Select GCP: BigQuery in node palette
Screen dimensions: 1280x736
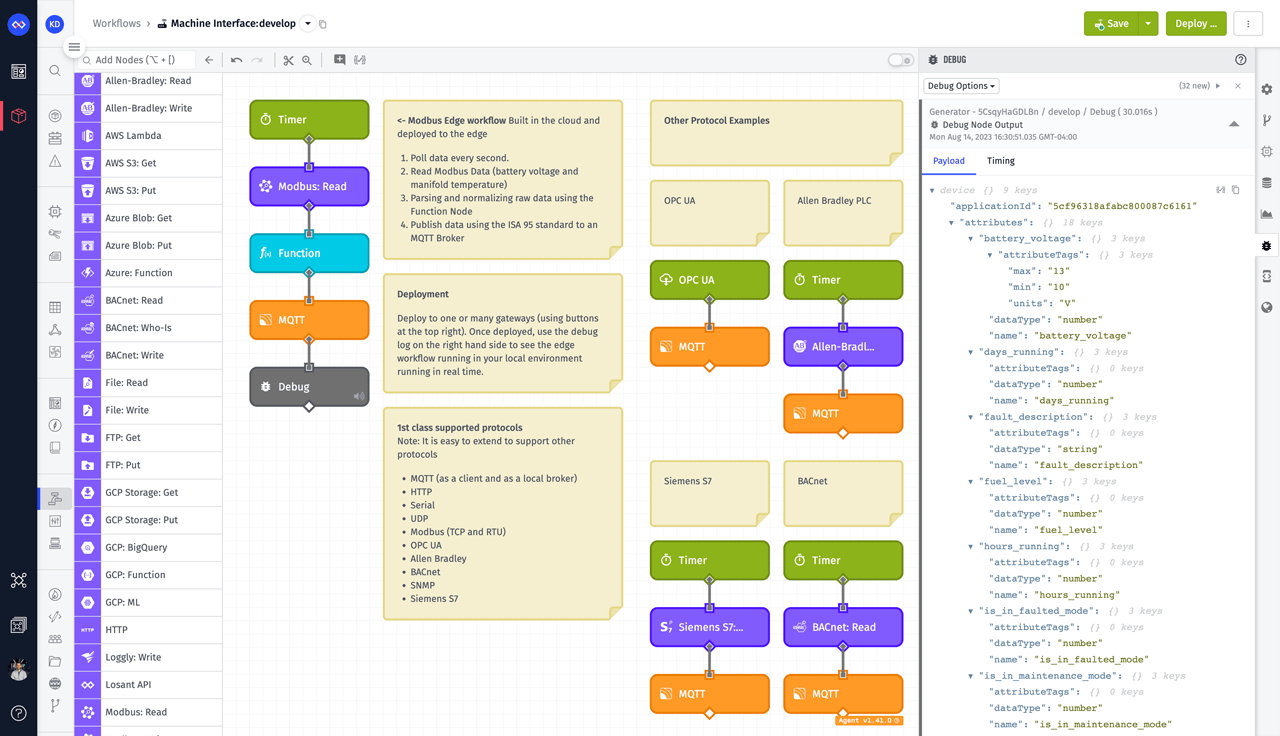coord(148,548)
